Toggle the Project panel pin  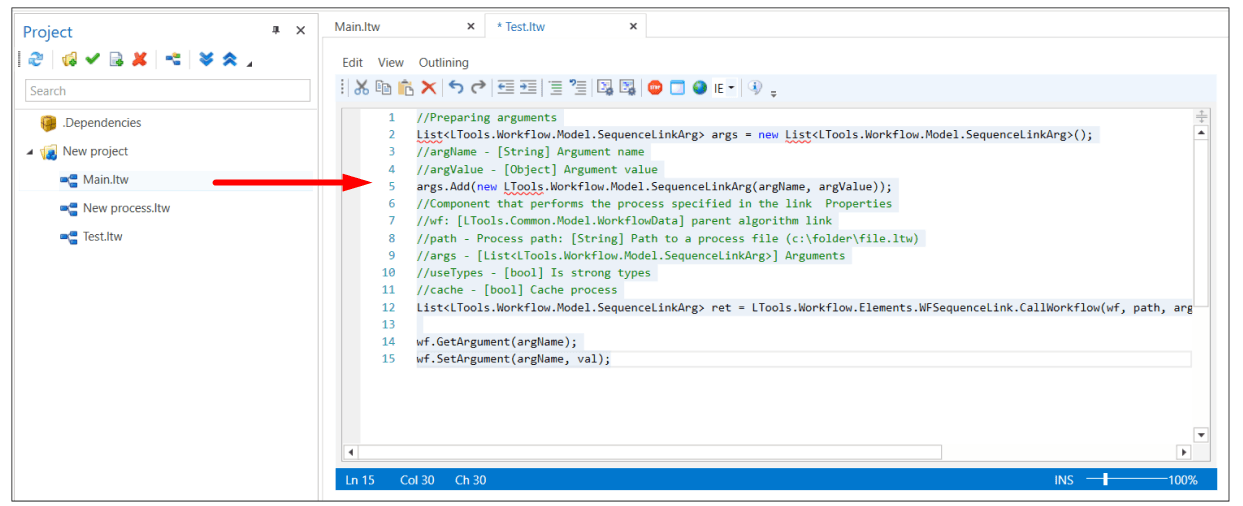pyautogui.click(x=276, y=31)
